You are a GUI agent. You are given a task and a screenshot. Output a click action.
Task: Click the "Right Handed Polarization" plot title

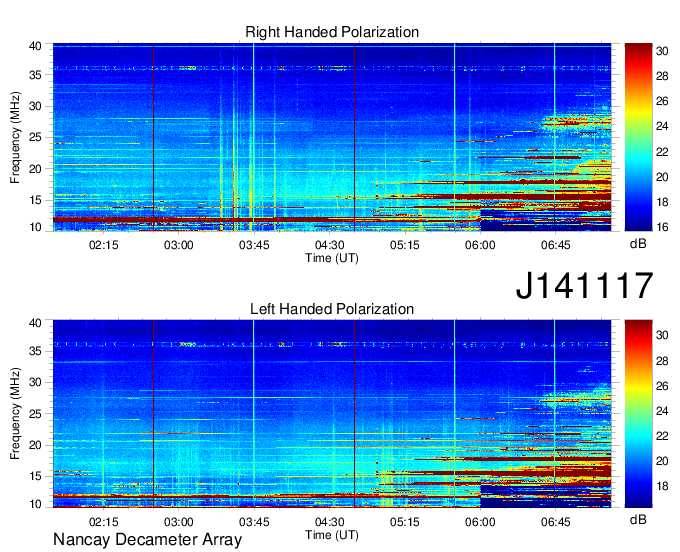point(332,32)
